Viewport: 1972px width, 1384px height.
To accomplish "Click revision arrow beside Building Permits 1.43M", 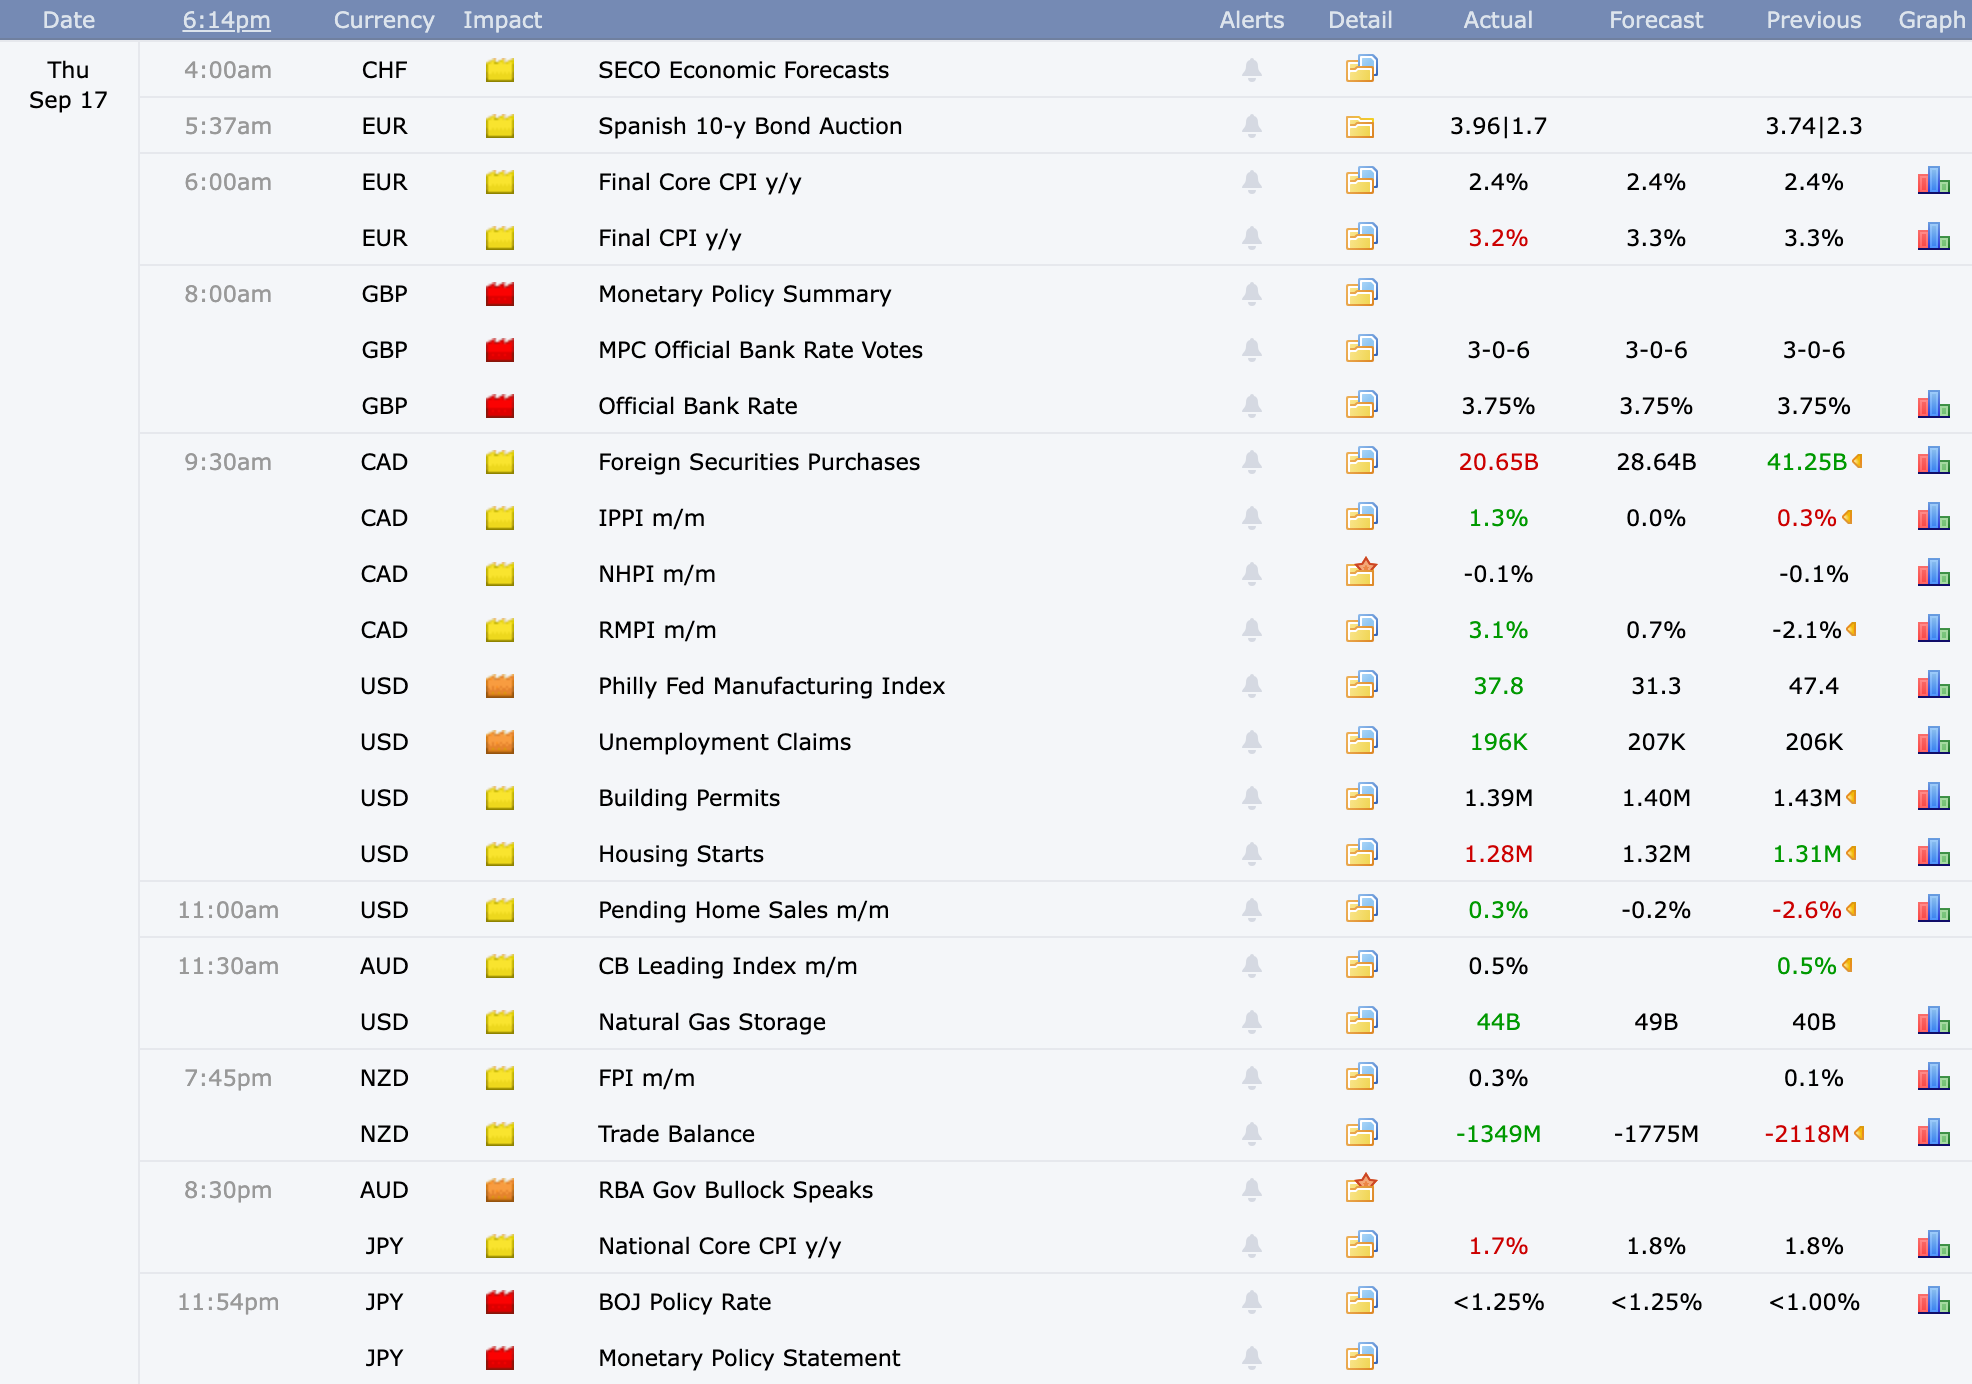I will click(1851, 797).
